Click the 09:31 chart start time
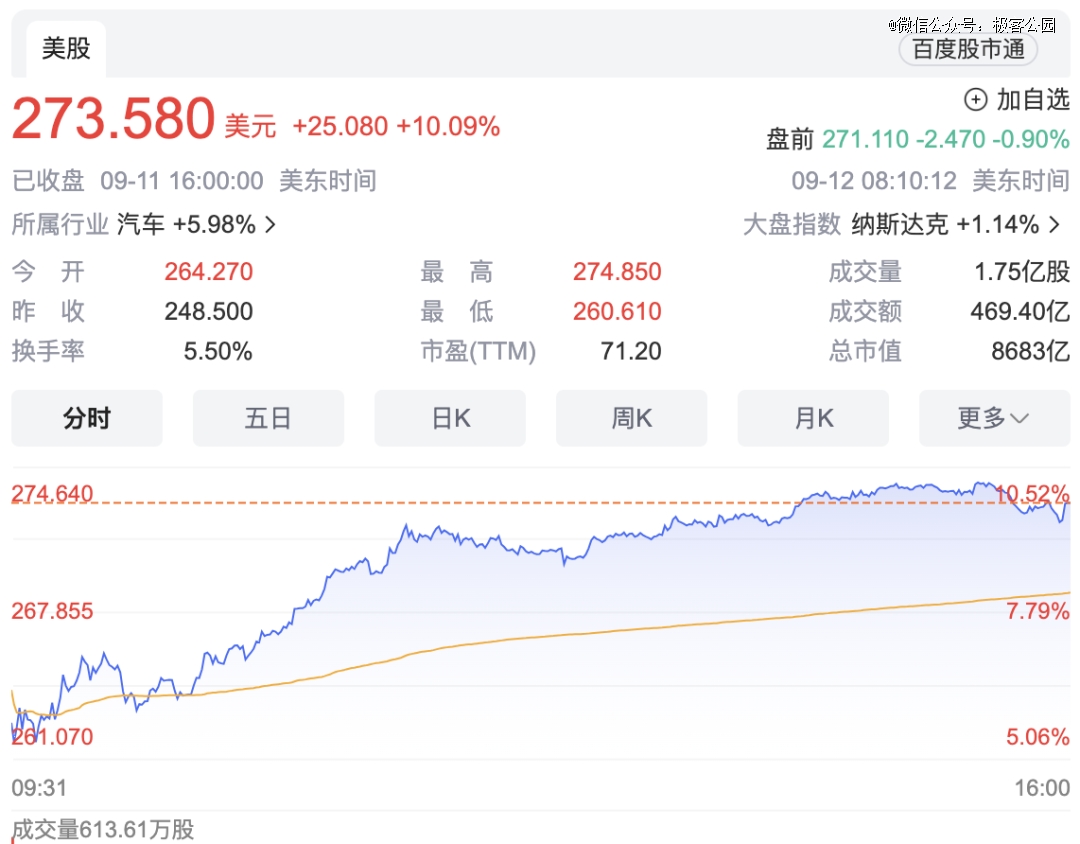 pyautogui.click(x=39, y=788)
